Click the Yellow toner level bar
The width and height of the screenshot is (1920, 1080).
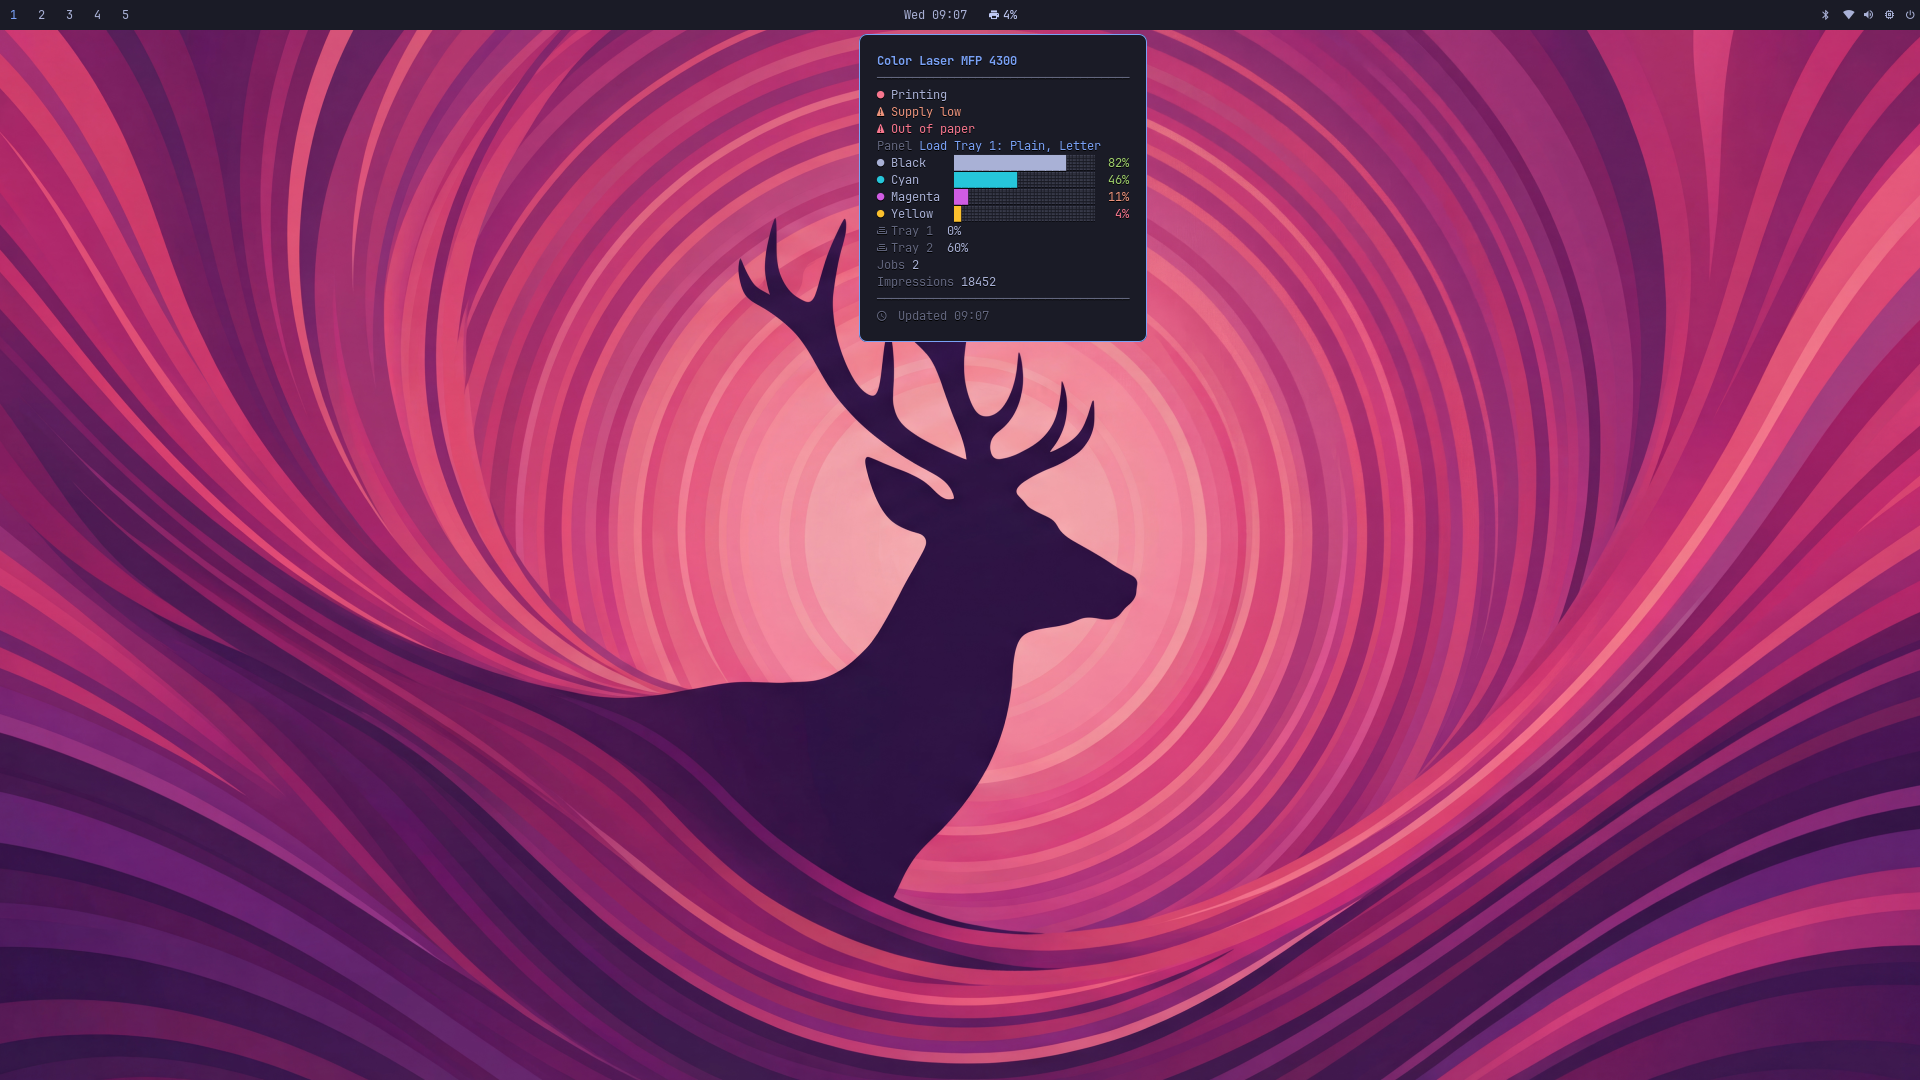1024,214
